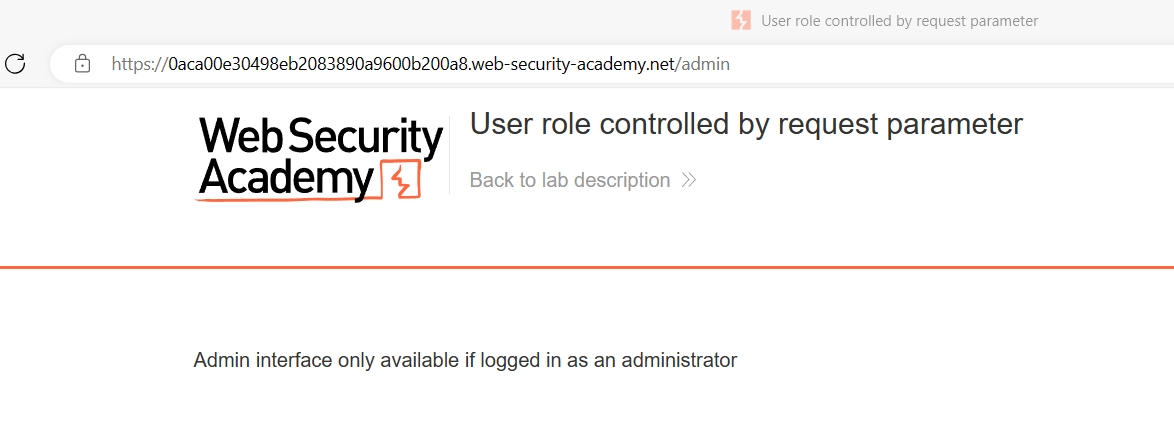Open site information via the lock icon

coord(82,64)
